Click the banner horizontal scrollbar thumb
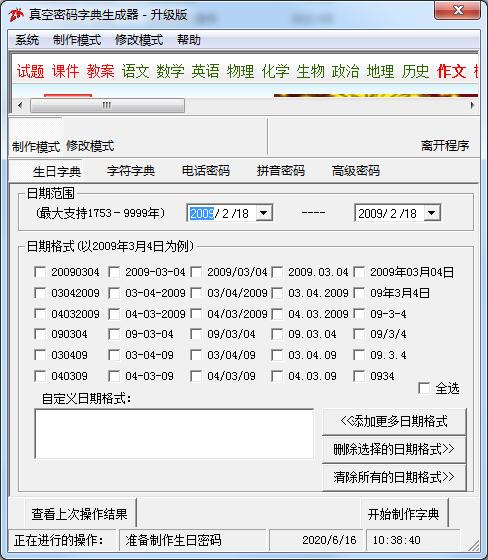 (x=108, y=105)
